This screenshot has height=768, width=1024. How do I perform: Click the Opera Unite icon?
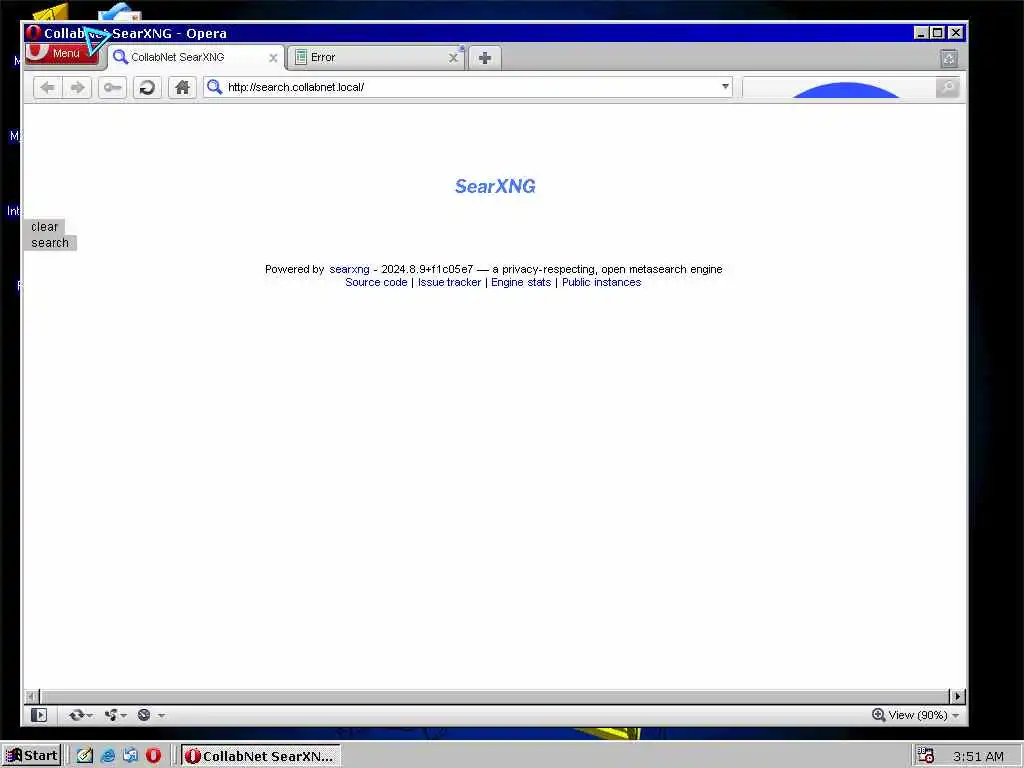coord(110,715)
